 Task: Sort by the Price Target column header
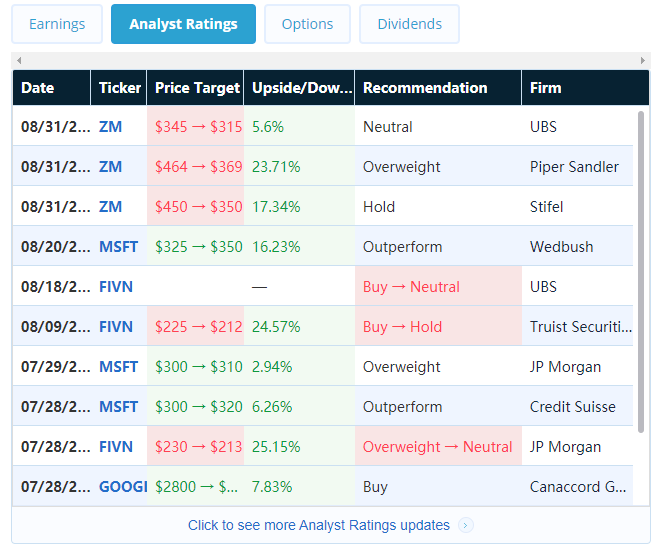(x=197, y=88)
